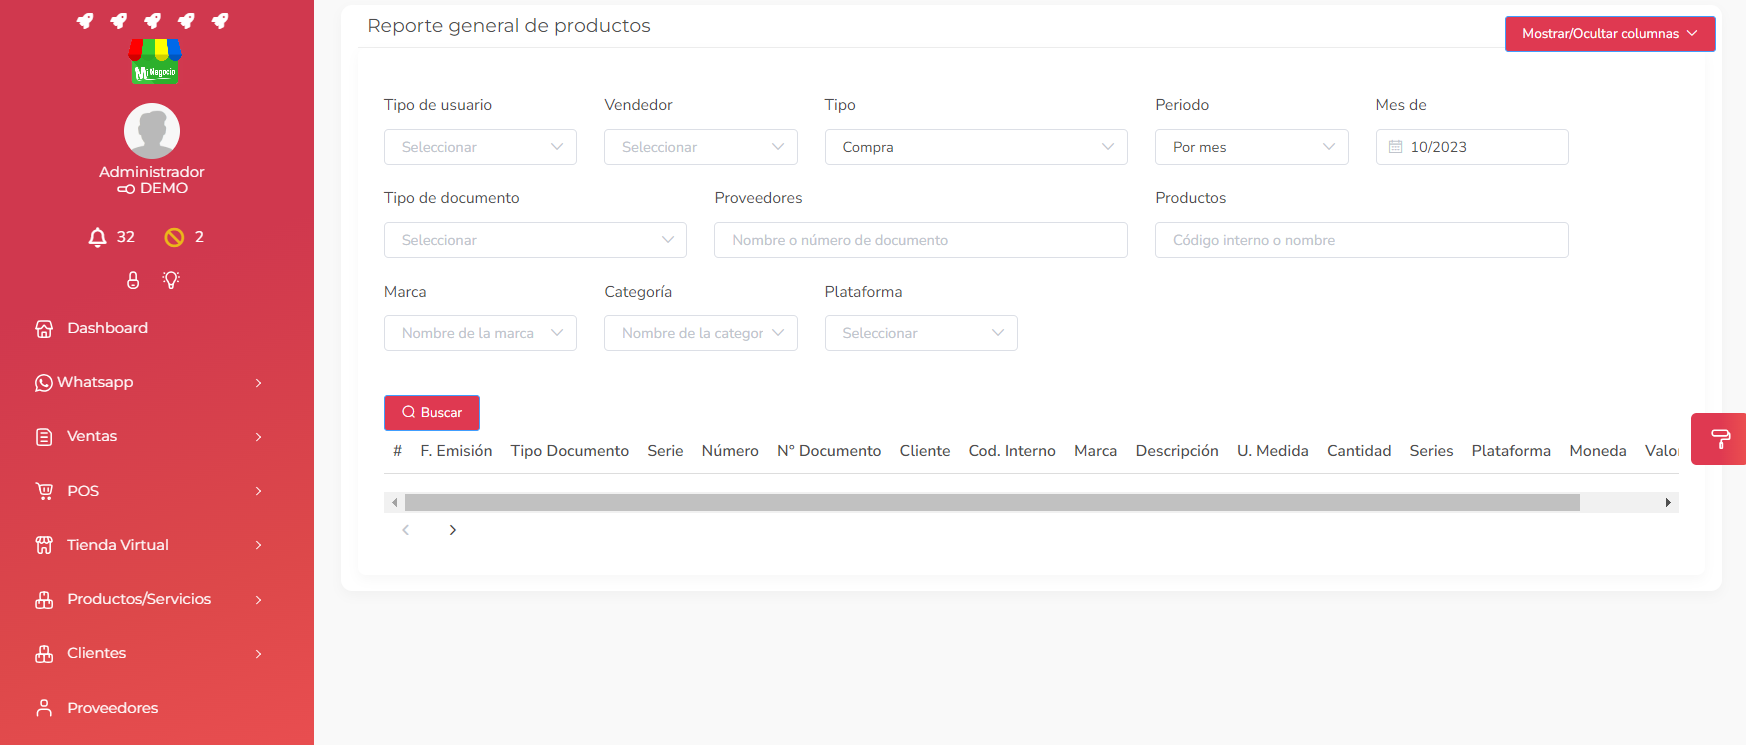Click the paint roller theme button
Image resolution: width=1746 pixels, height=745 pixels.
[x=1720, y=439]
